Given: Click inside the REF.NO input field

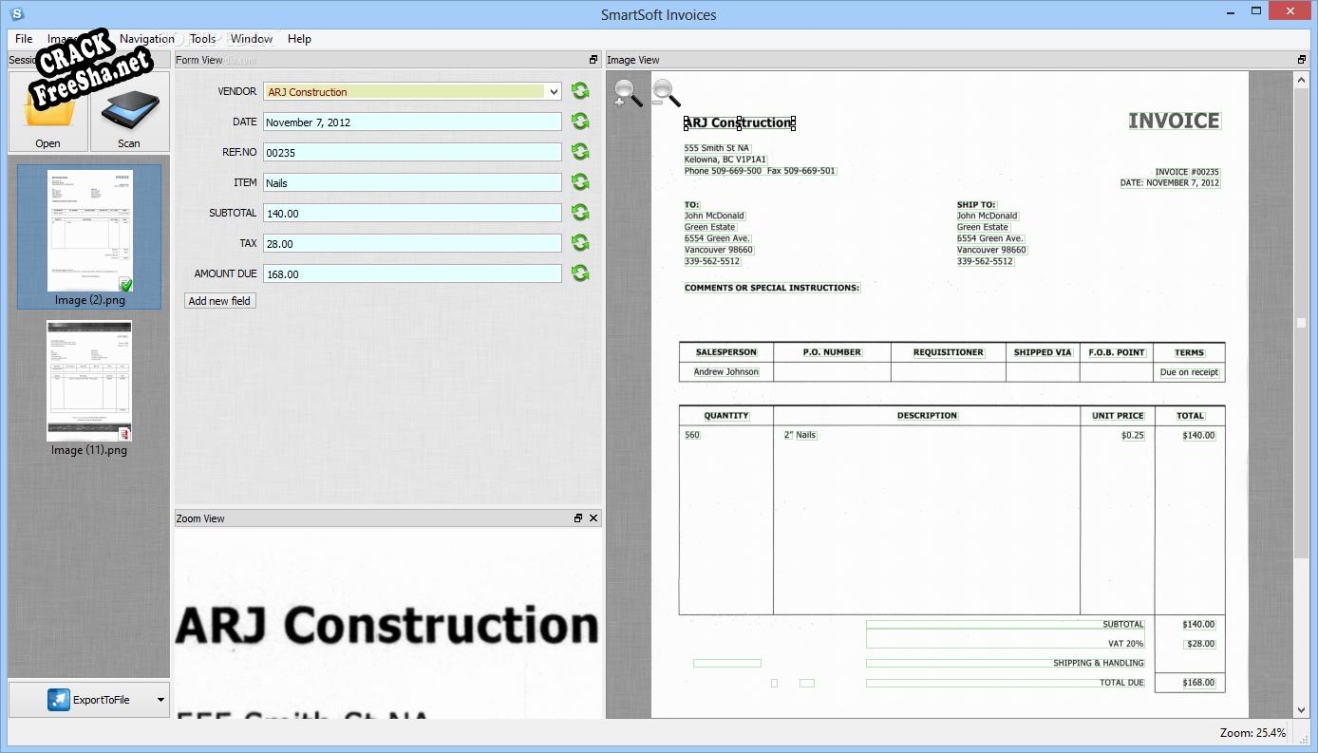Looking at the screenshot, I should tap(412, 153).
